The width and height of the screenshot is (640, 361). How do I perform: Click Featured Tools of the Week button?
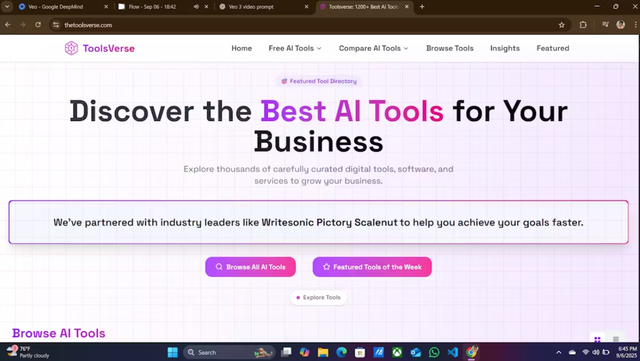pos(372,267)
